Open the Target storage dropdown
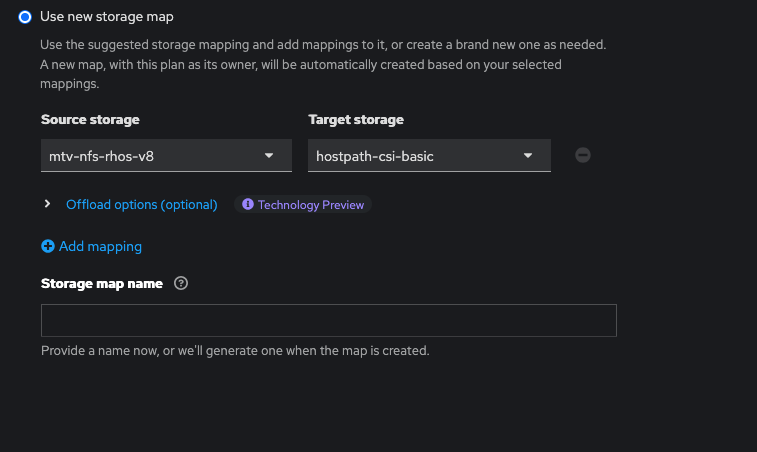757x452 pixels. pyautogui.click(x=429, y=156)
